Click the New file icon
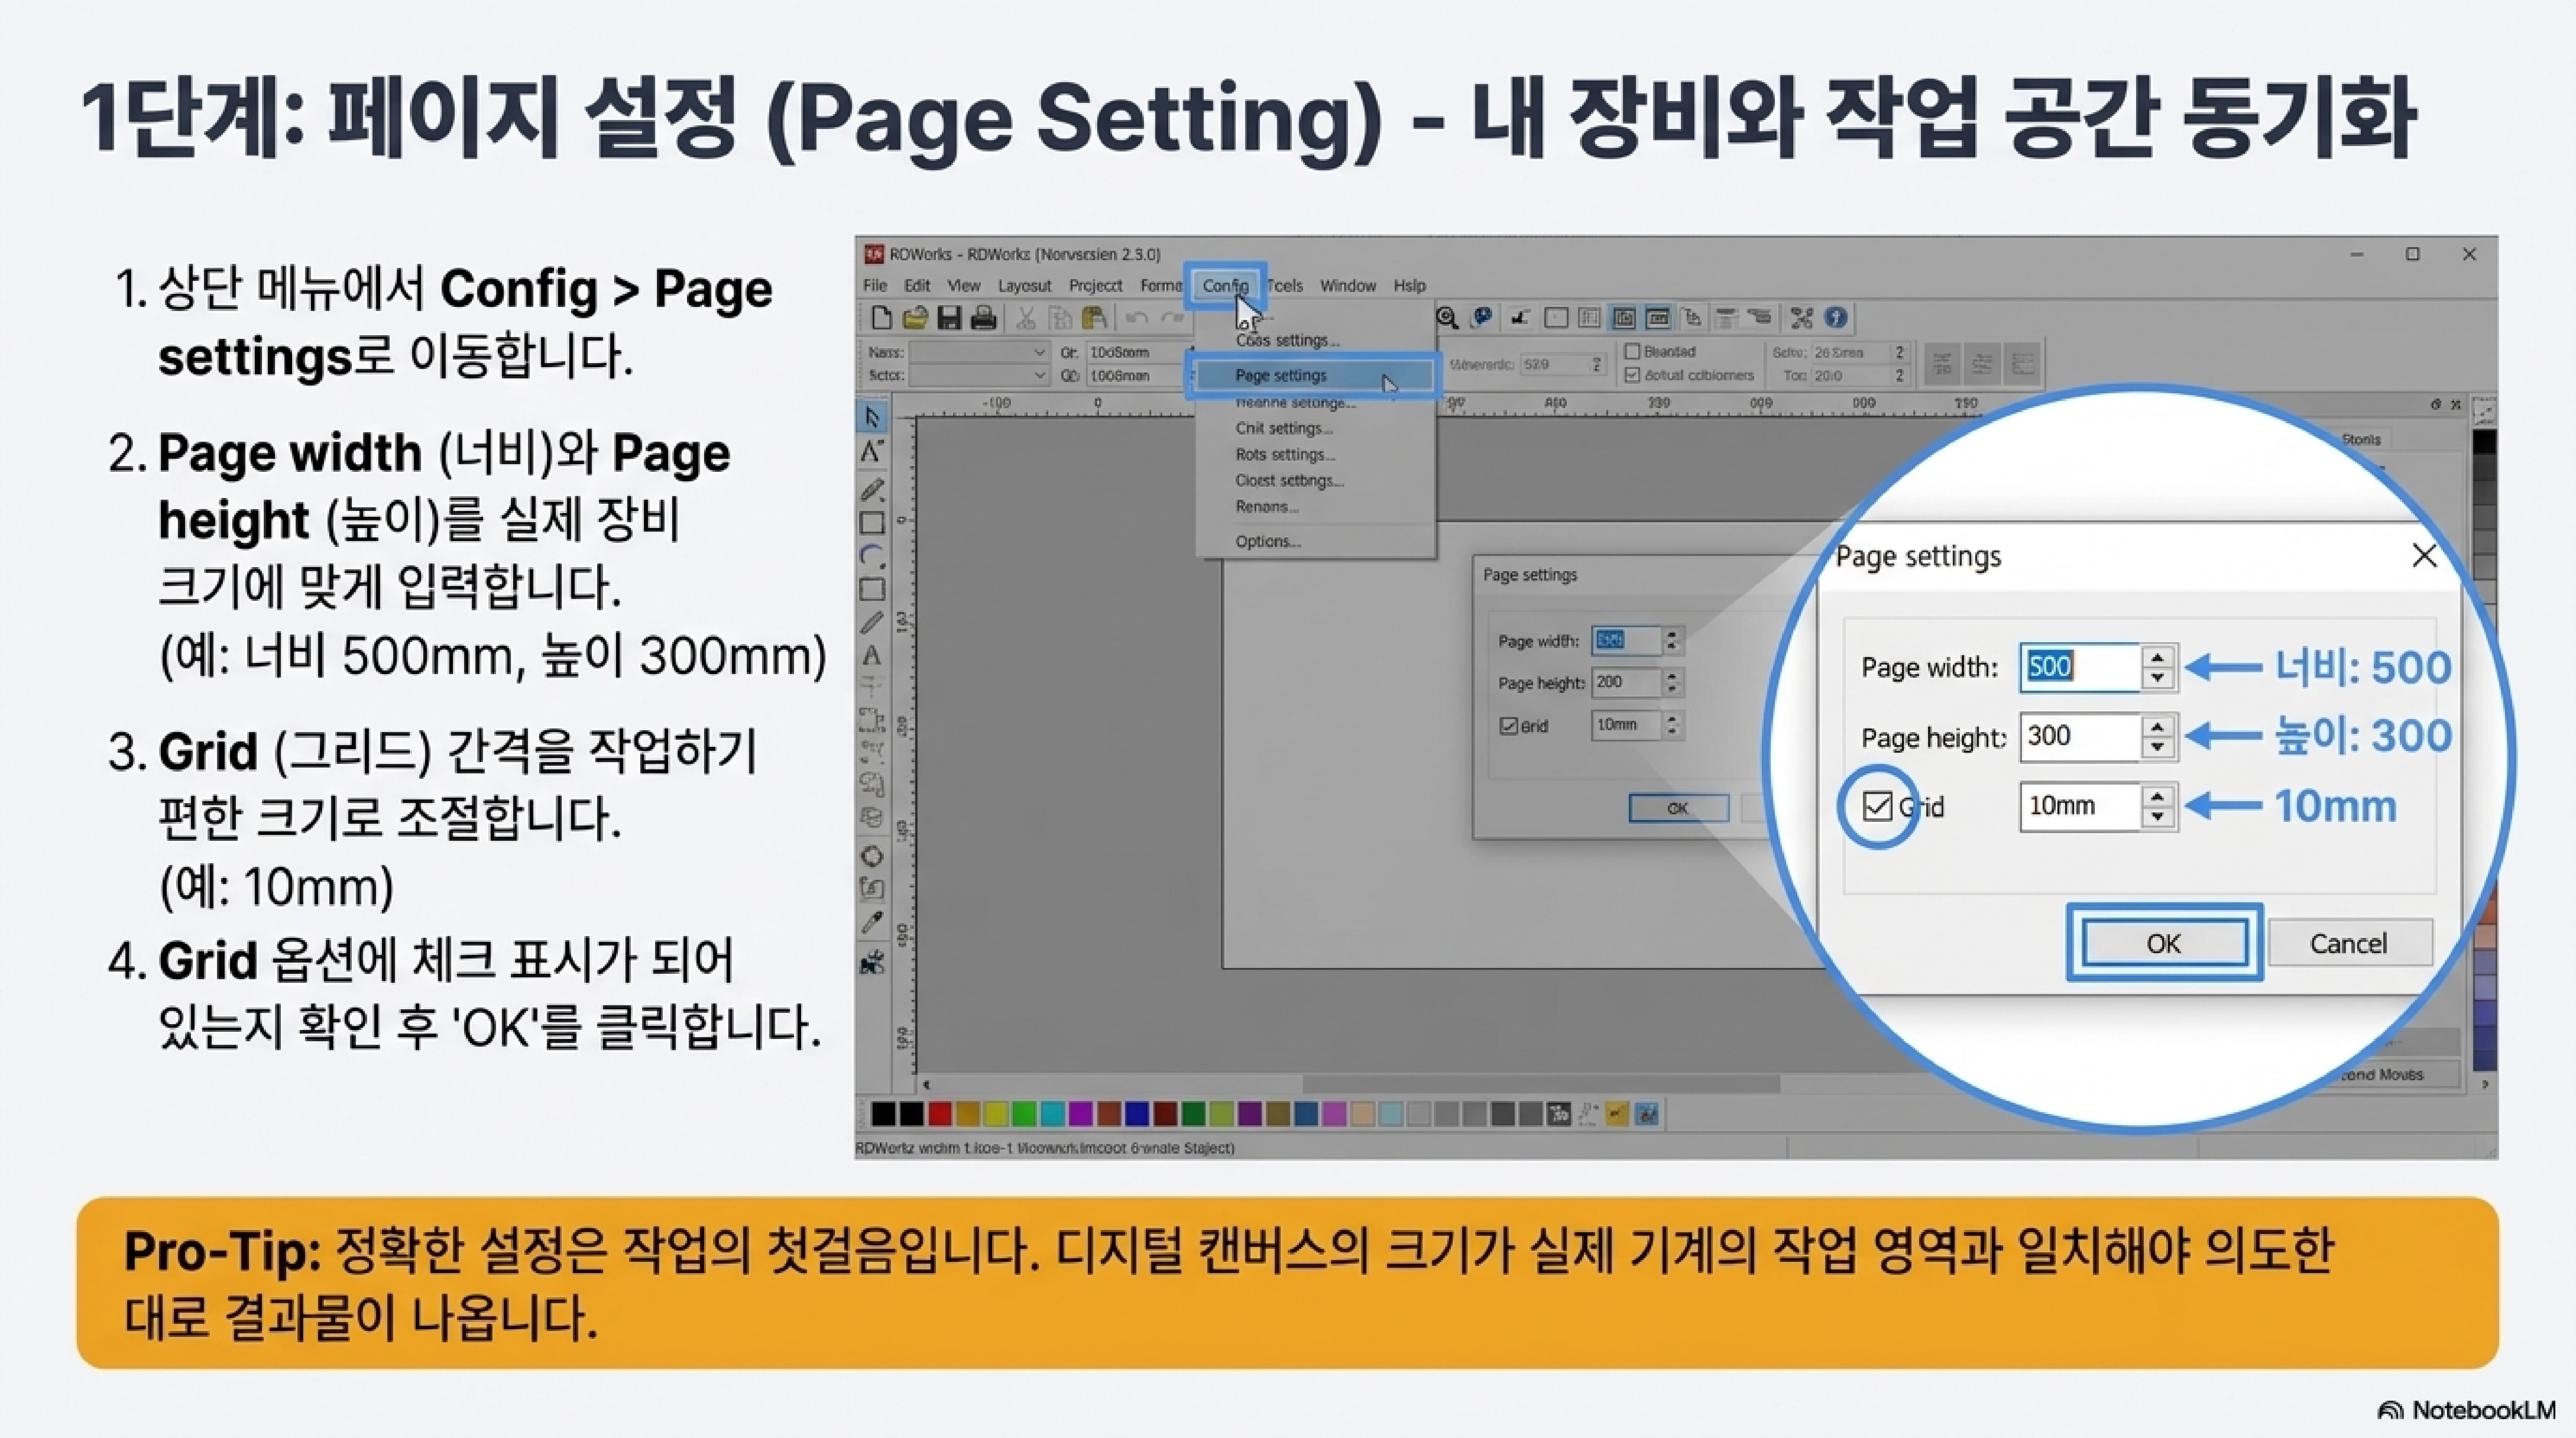The width and height of the screenshot is (2576, 1438). coord(881,318)
